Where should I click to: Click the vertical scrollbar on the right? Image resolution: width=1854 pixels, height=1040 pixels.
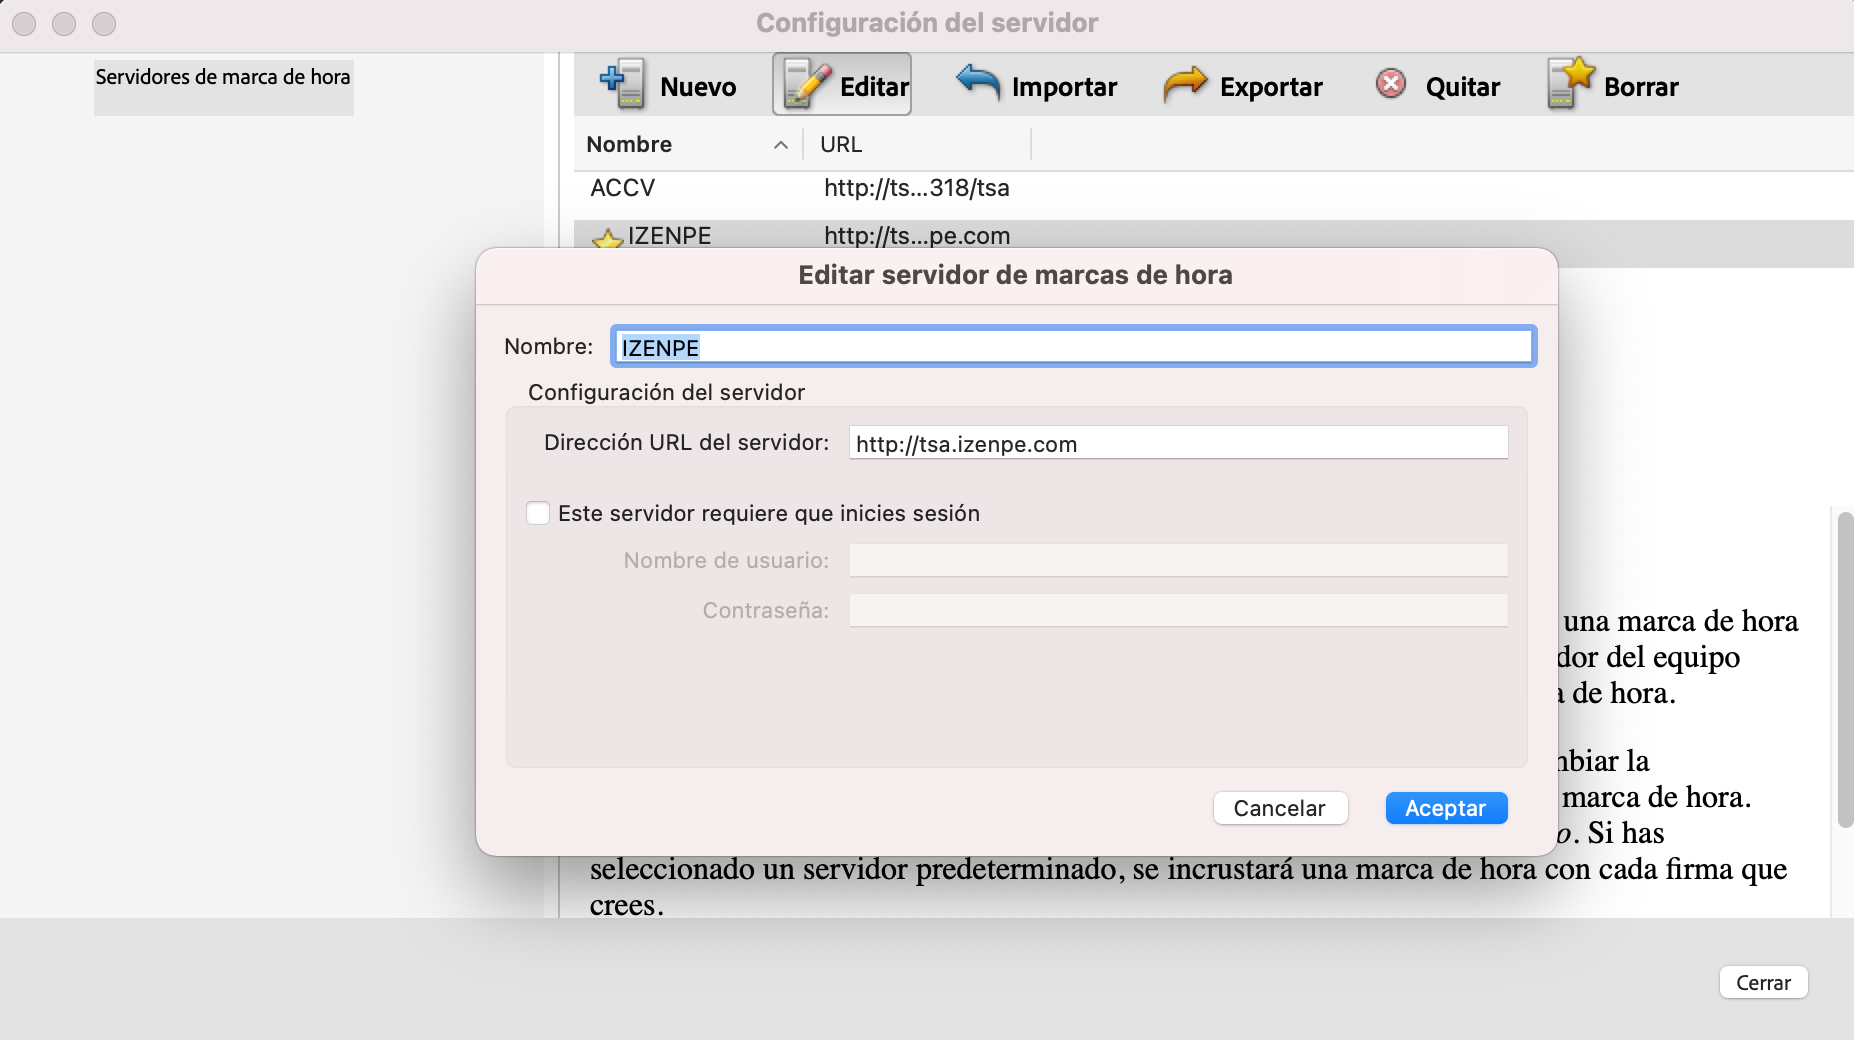click(1844, 670)
